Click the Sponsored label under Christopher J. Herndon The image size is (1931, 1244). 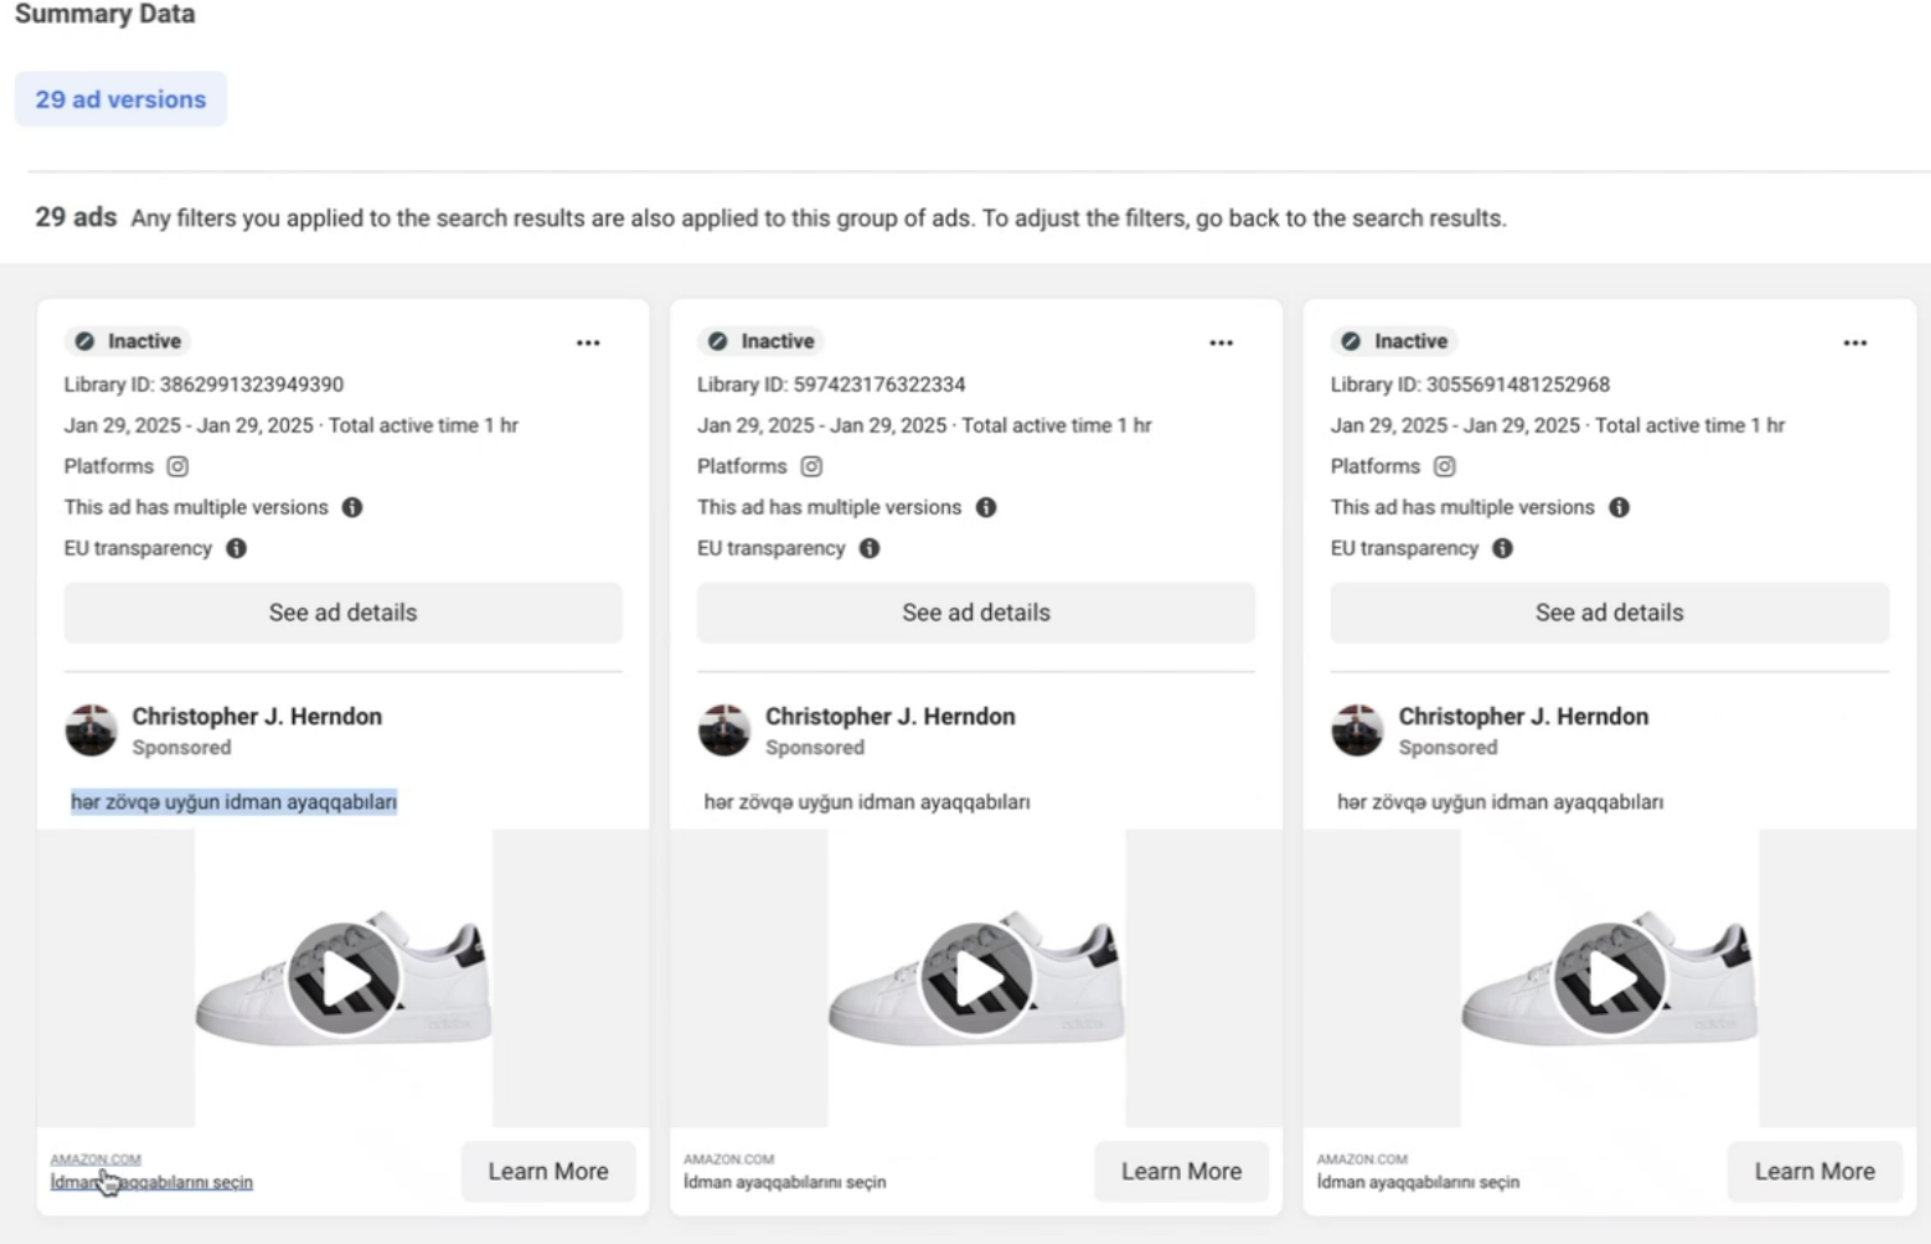(x=183, y=747)
